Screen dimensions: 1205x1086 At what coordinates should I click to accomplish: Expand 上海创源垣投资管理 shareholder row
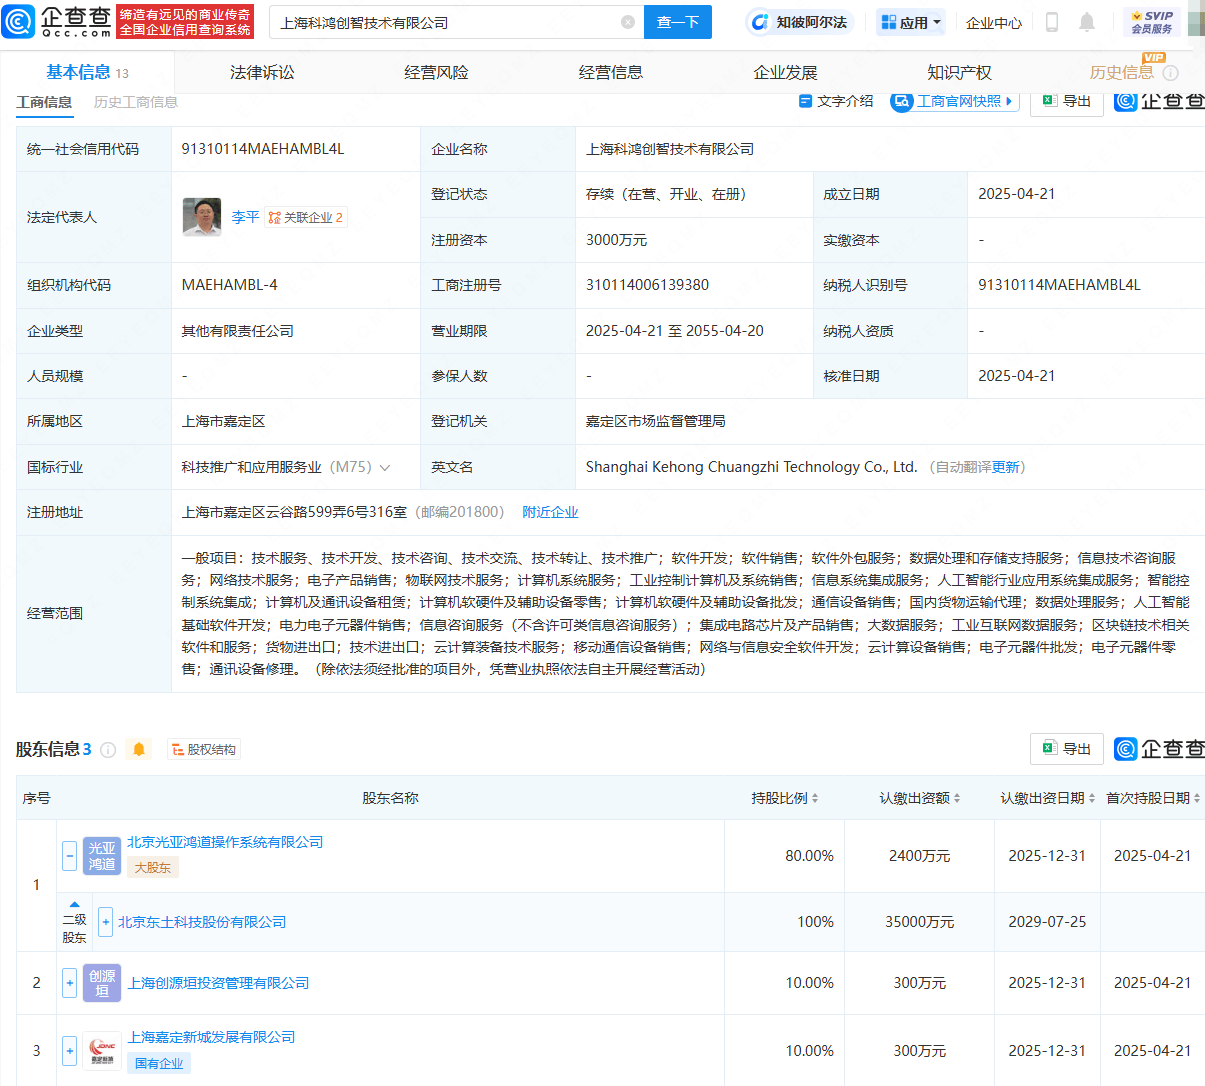[70, 983]
